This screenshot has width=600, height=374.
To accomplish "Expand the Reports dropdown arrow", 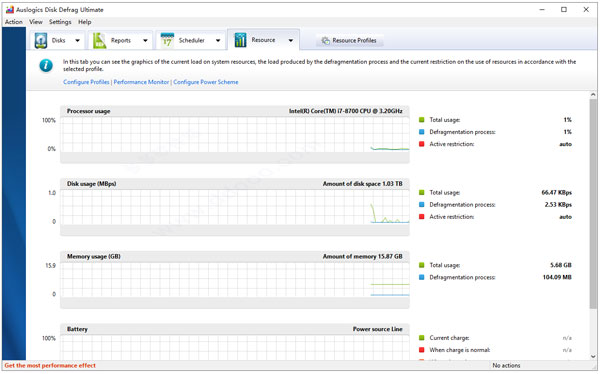I will (x=145, y=40).
